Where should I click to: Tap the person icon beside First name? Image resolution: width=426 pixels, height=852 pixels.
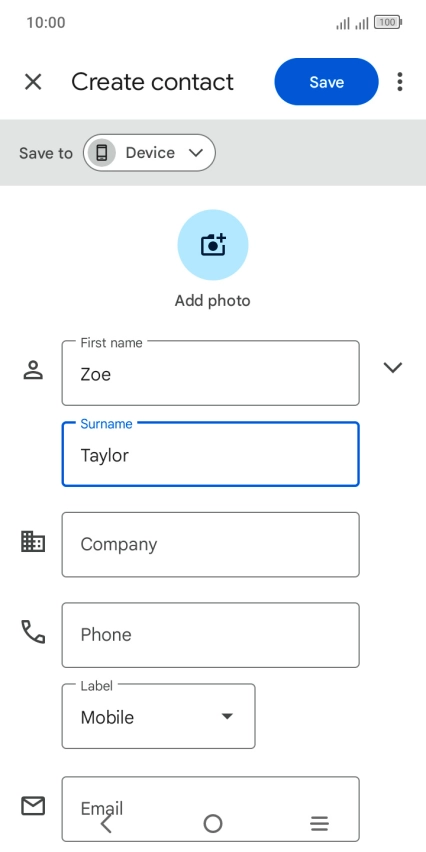33,370
